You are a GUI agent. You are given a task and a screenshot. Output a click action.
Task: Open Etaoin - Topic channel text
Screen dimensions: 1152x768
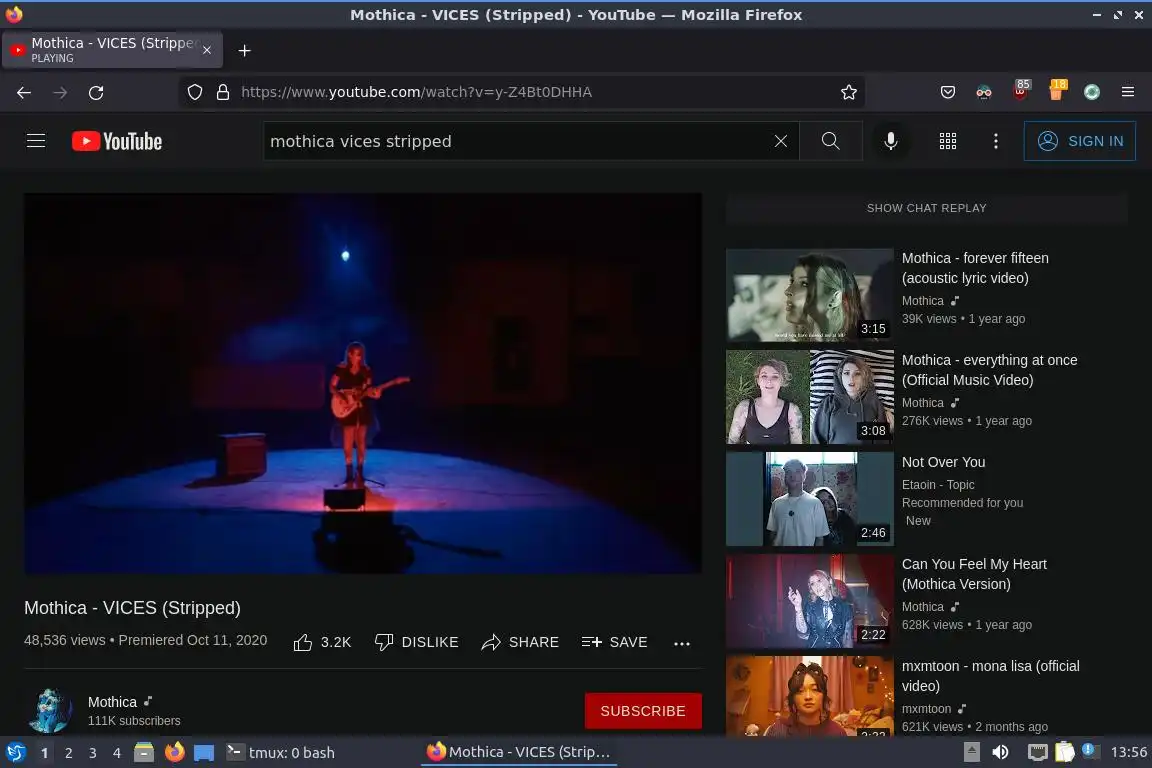tap(938, 485)
